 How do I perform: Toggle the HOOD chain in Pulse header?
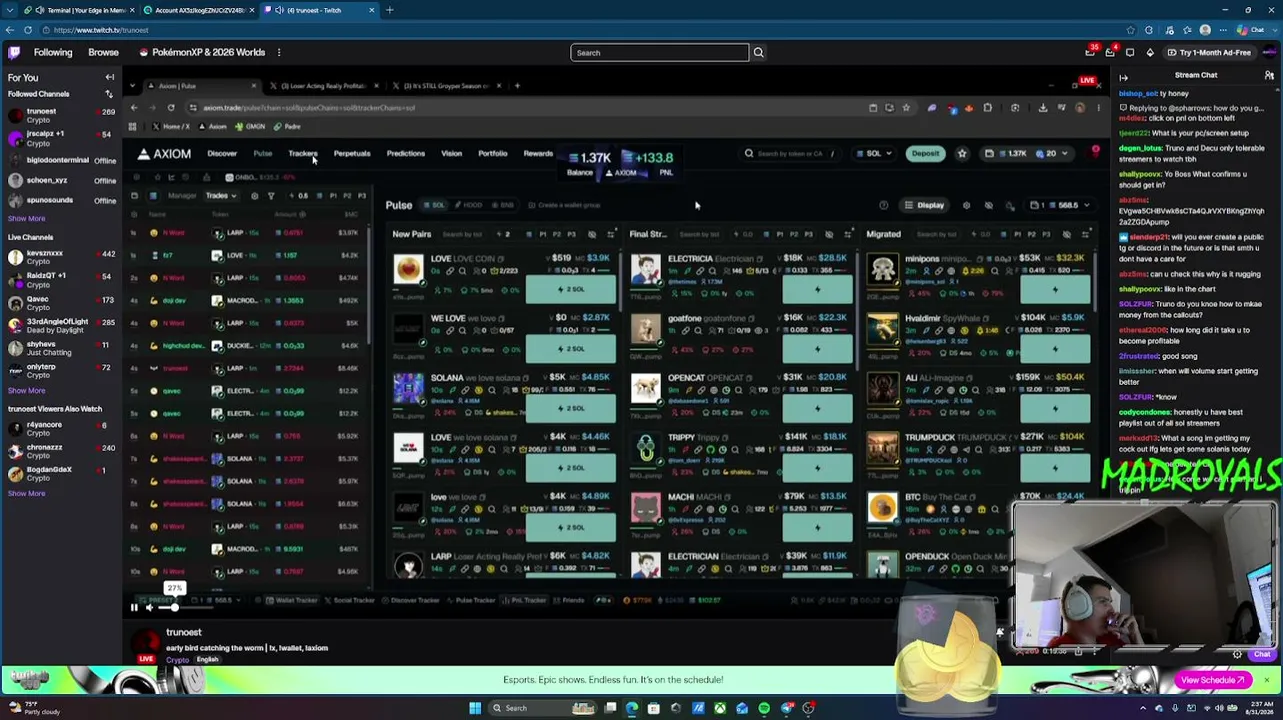pos(469,205)
